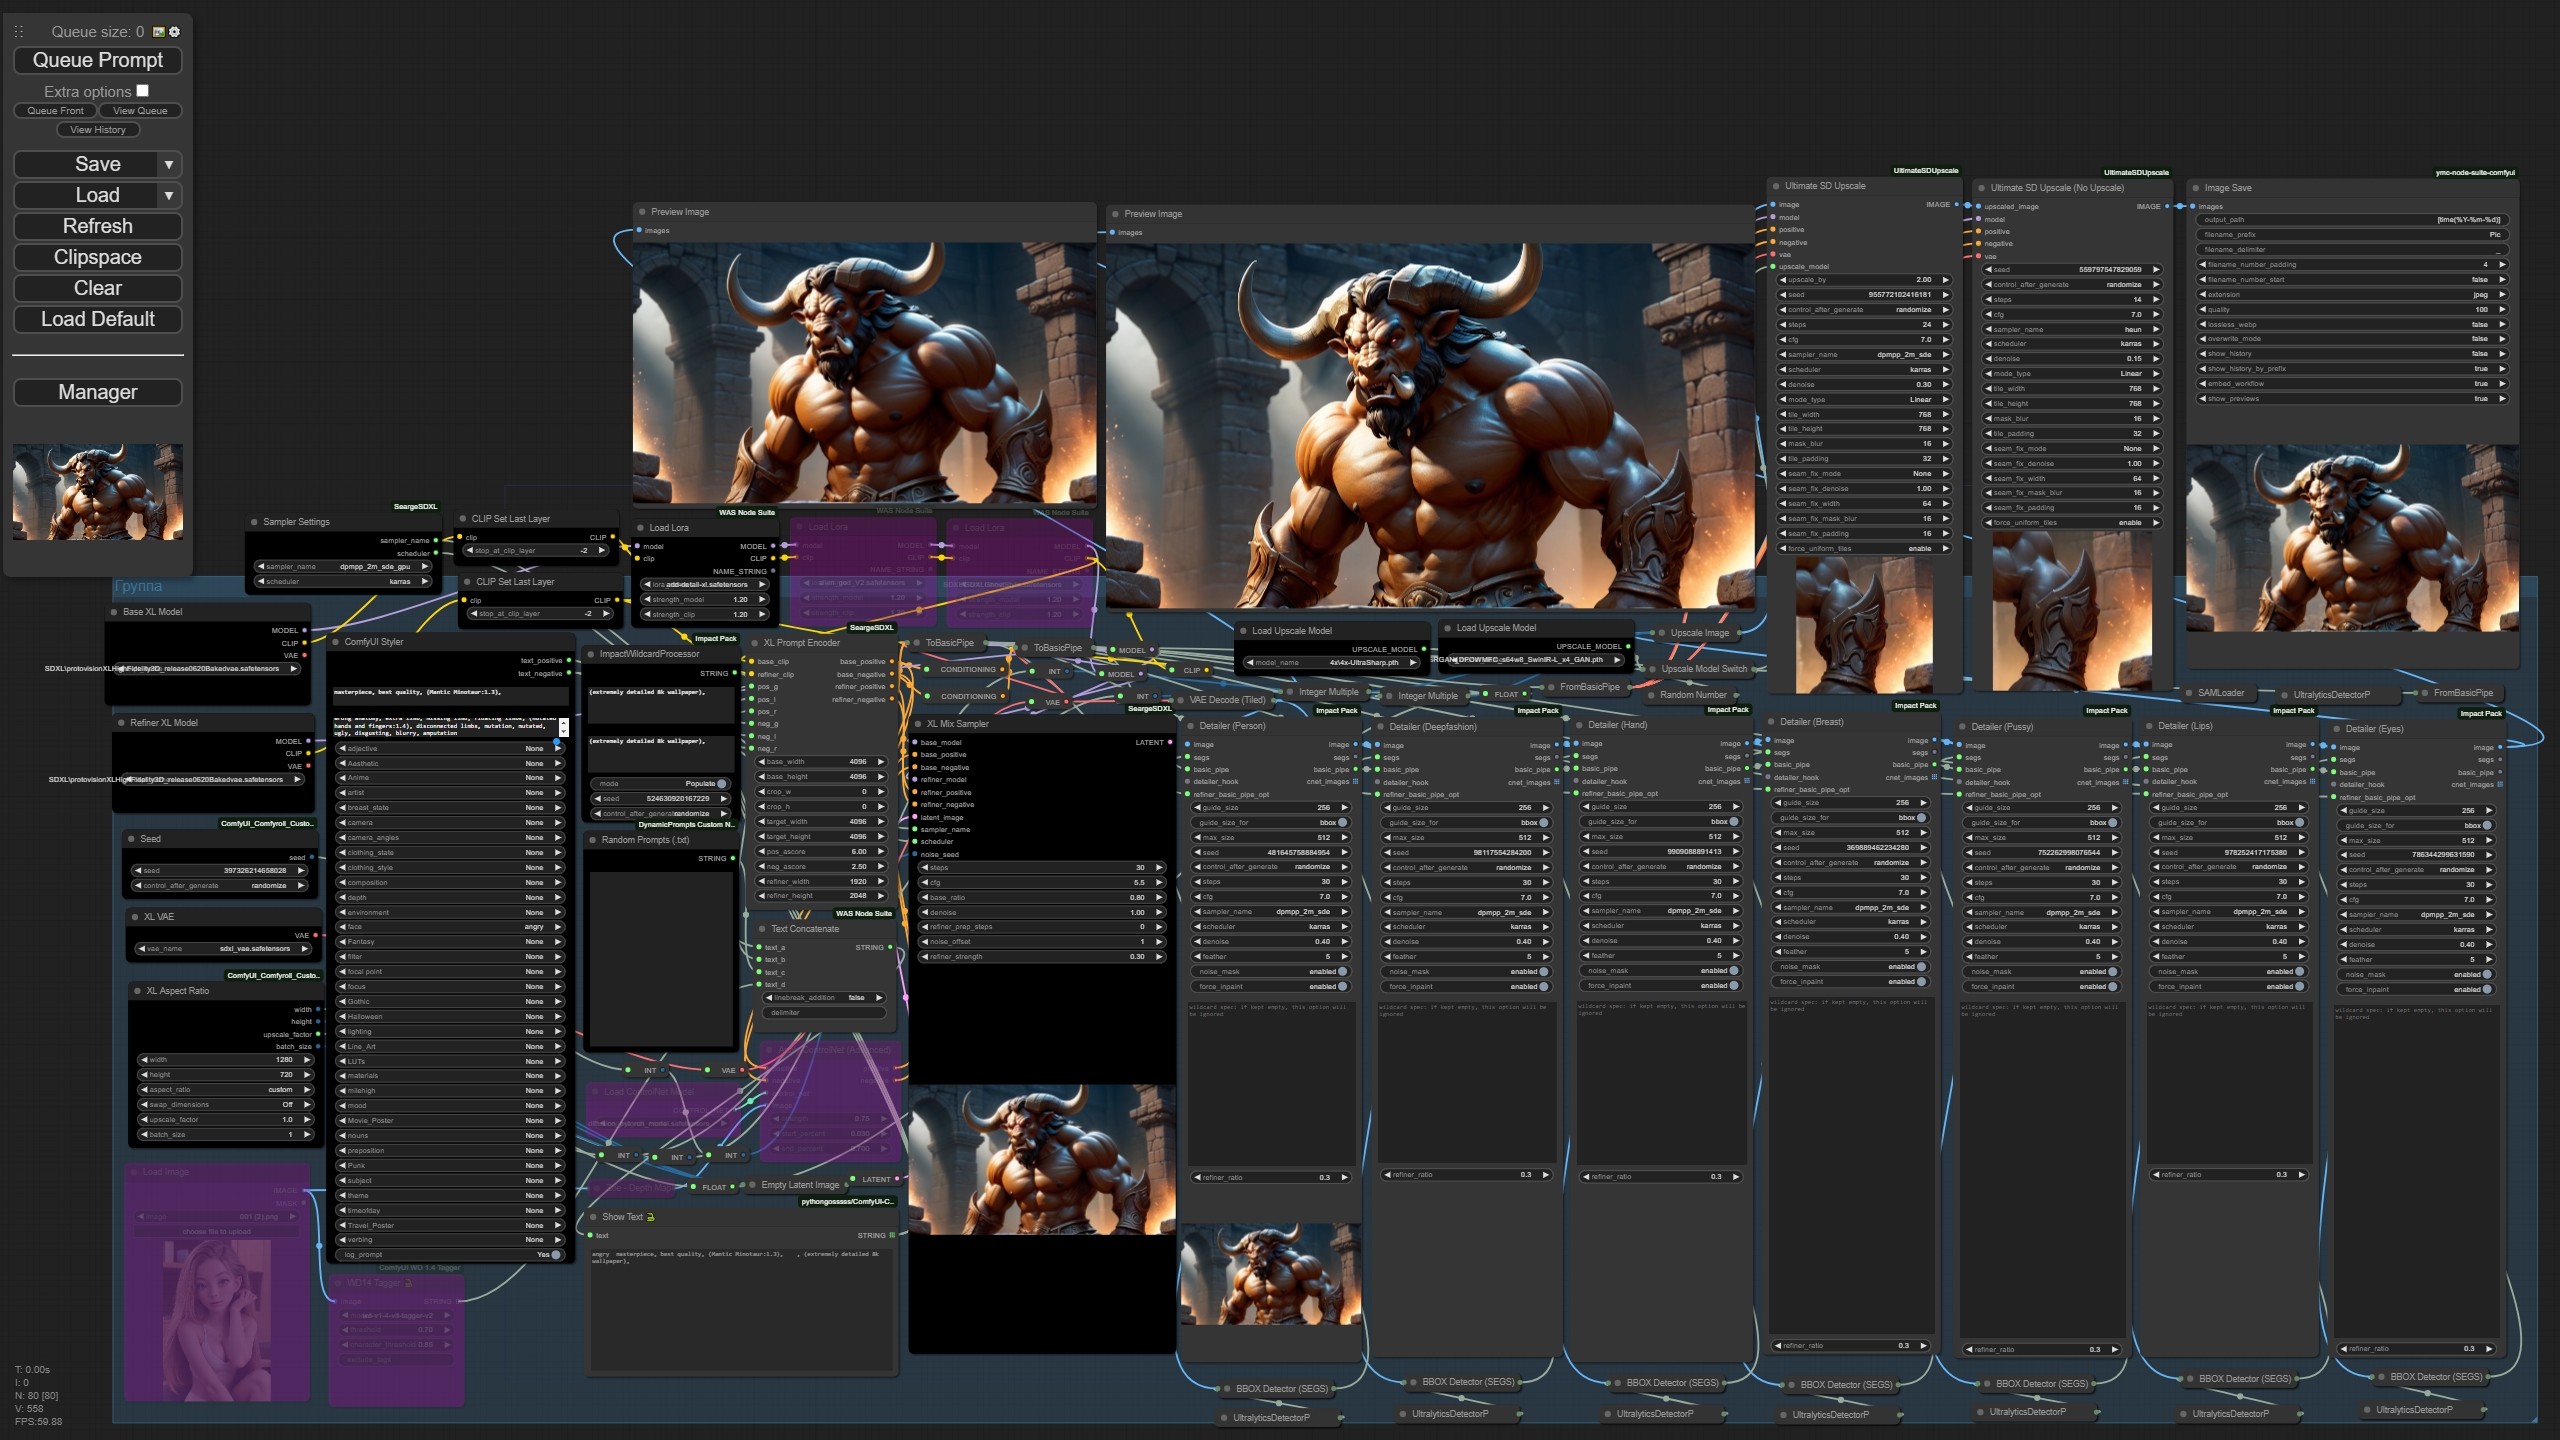
Task: Collapse the Ultimate SD Upscale node dot
Action: pyautogui.click(x=1776, y=186)
